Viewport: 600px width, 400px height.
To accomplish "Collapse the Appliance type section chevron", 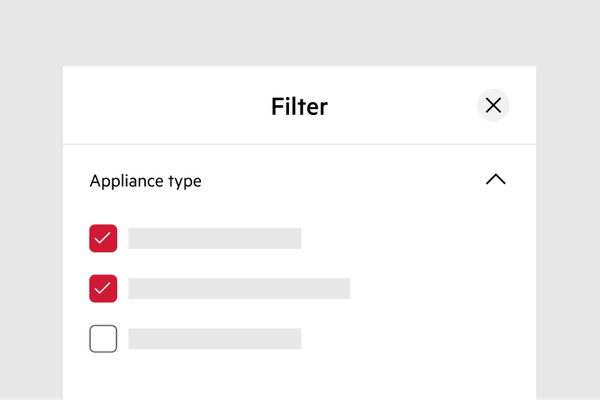I will point(496,179).
